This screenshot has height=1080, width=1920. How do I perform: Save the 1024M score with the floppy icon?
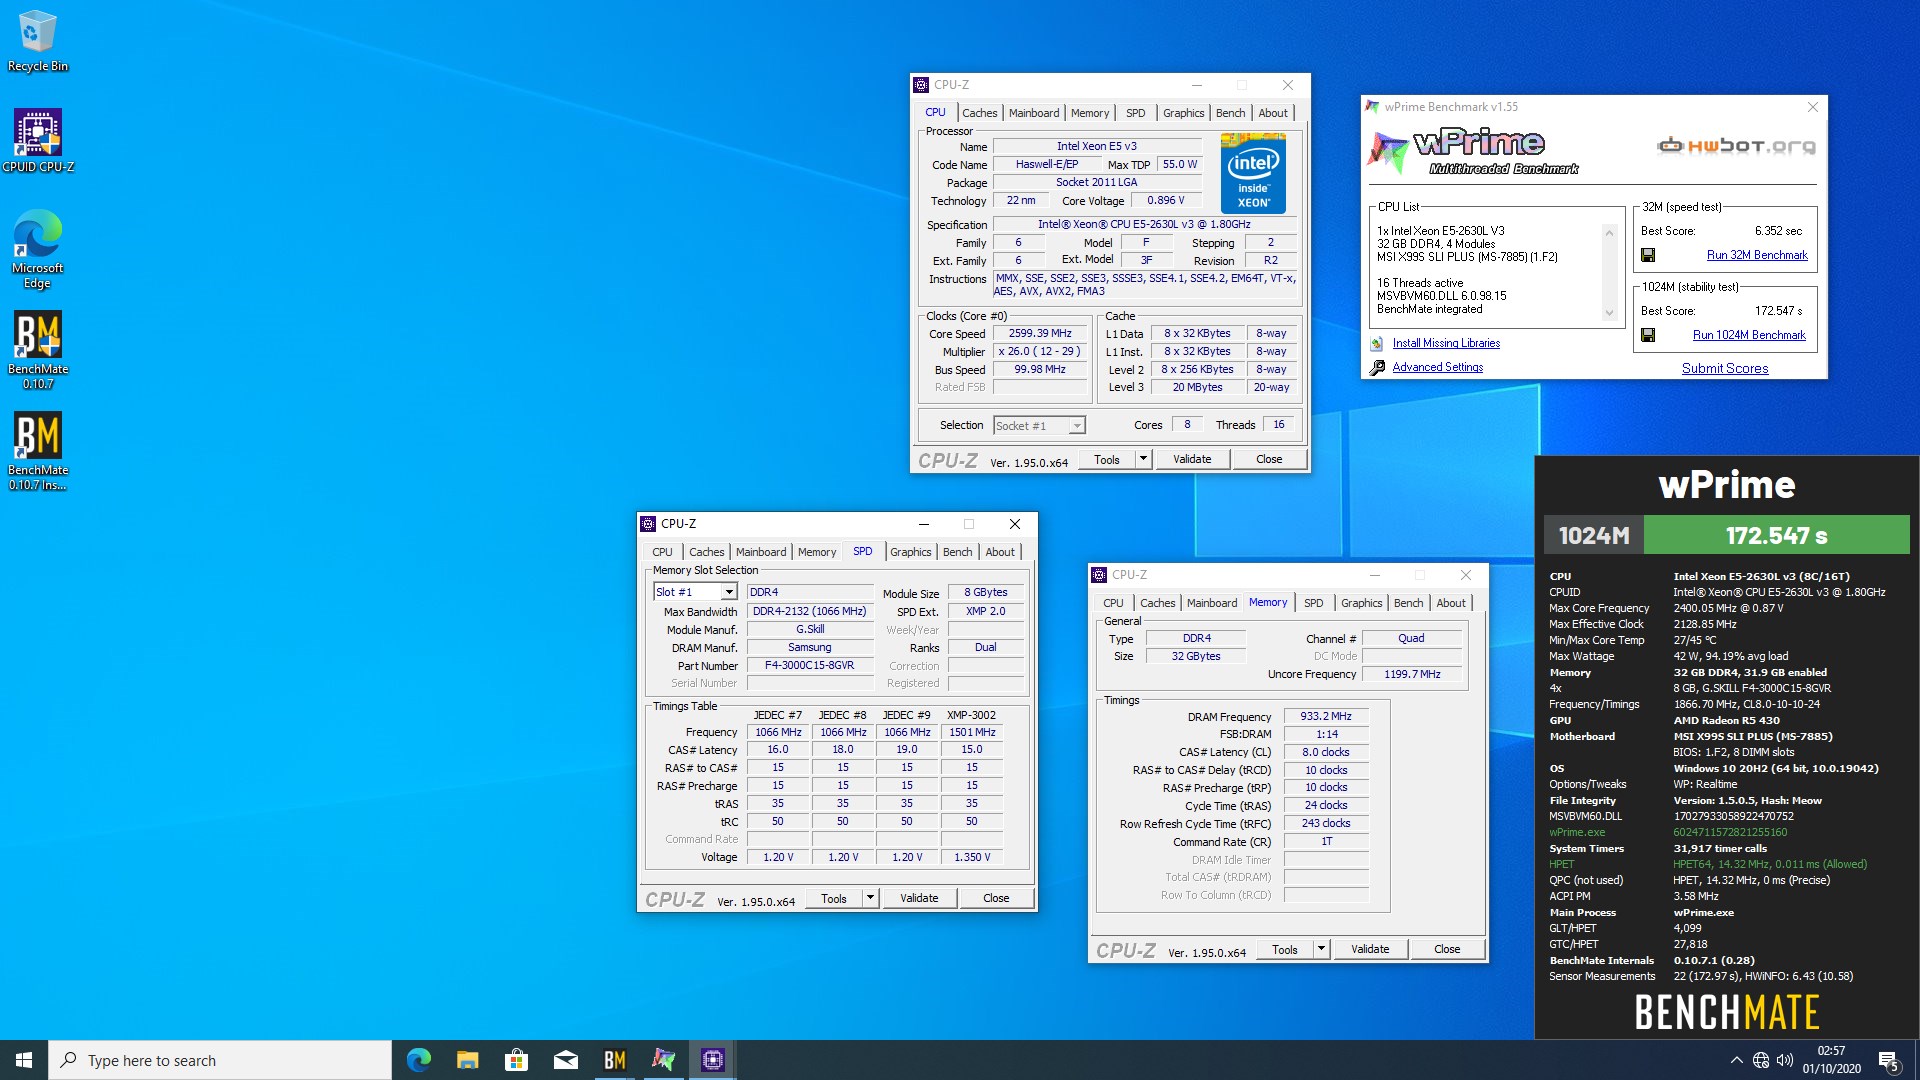[1648, 335]
